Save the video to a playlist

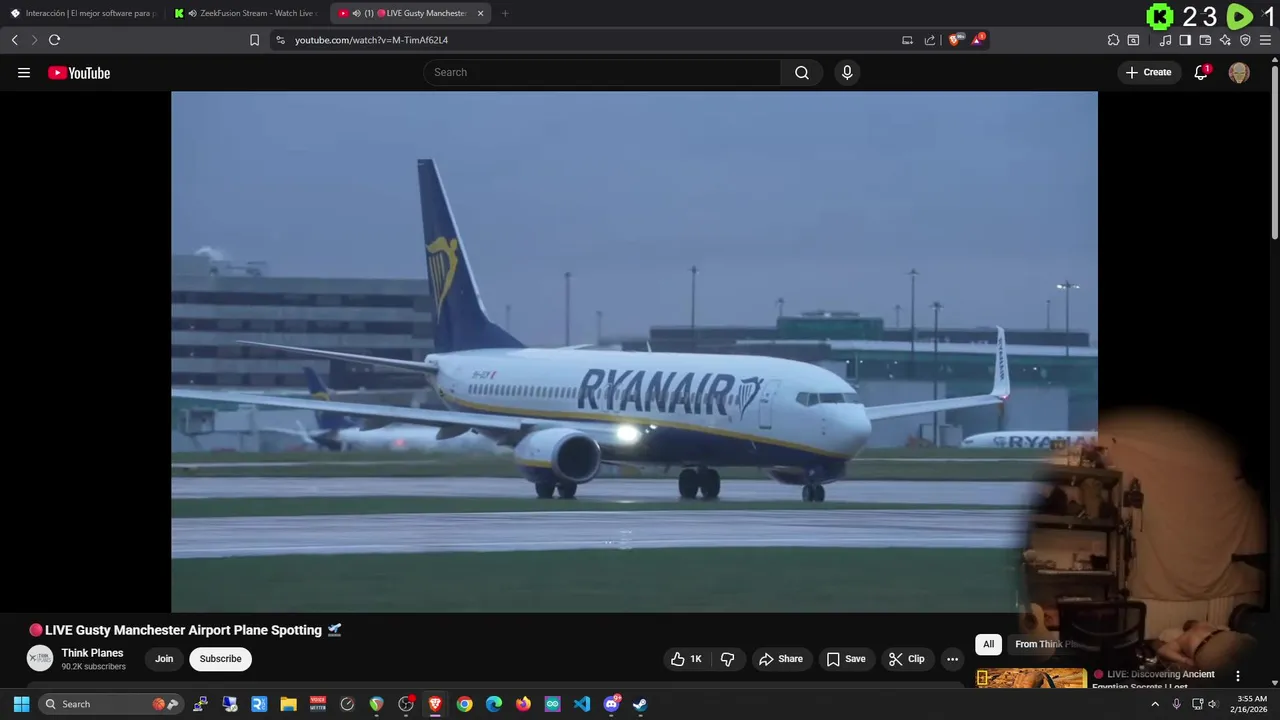coord(846,659)
